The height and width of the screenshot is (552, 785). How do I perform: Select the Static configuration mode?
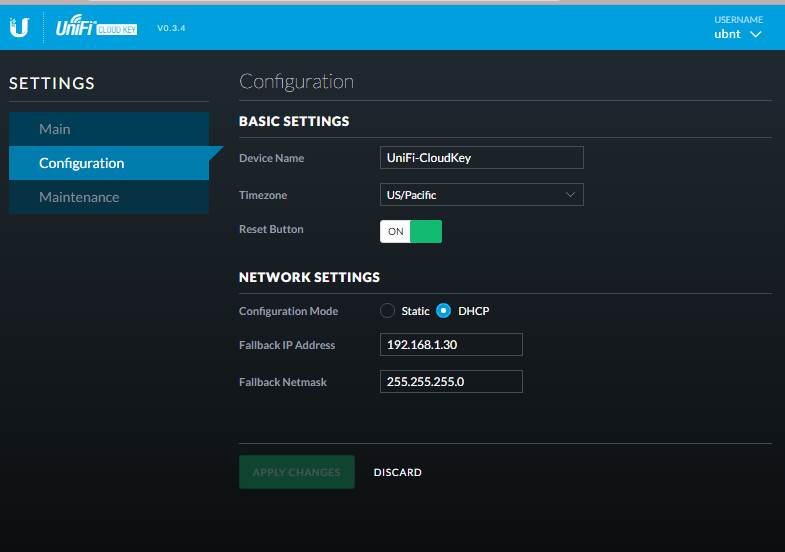[387, 311]
